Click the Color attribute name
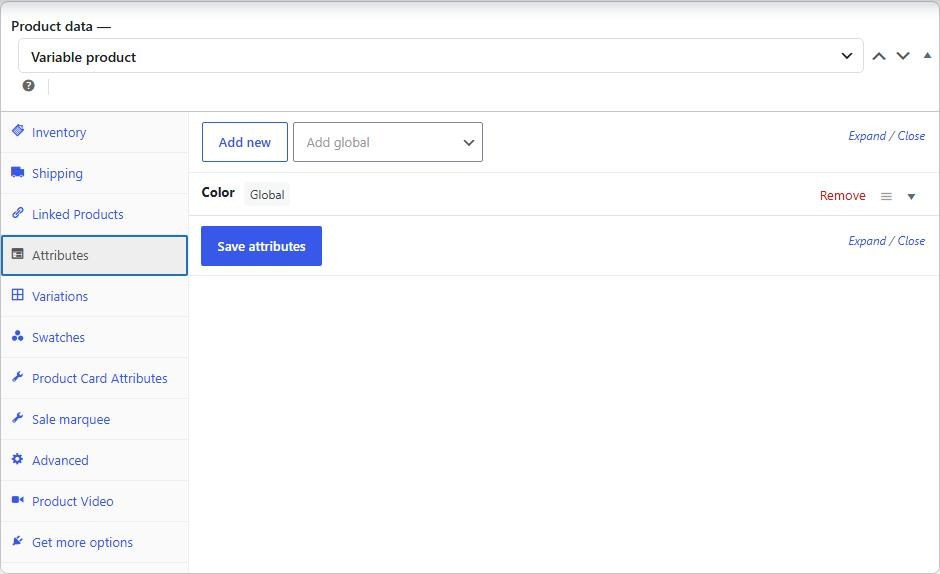Image resolution: width=940 pixels, height=574 pixels. tap(218, 193)
